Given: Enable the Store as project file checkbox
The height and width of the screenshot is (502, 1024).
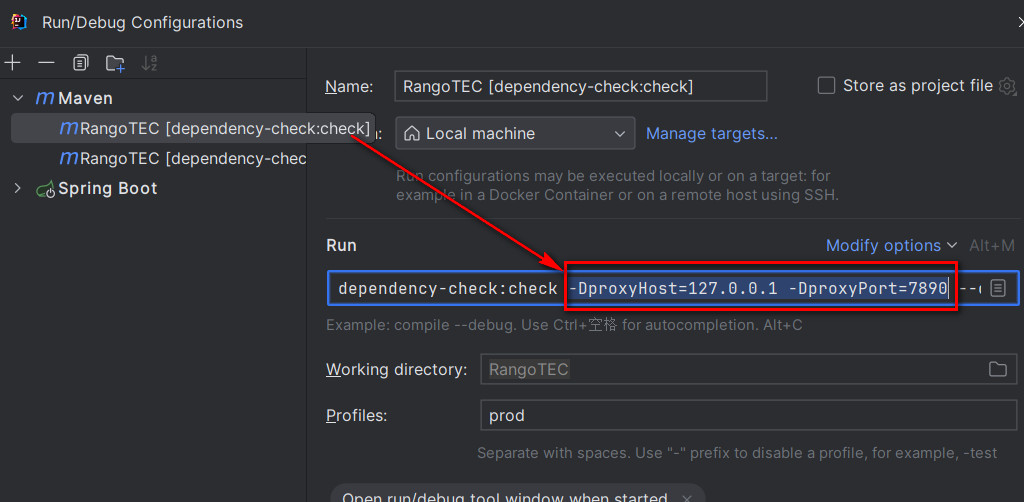Looking at the screenshot, I should point(826,86).
